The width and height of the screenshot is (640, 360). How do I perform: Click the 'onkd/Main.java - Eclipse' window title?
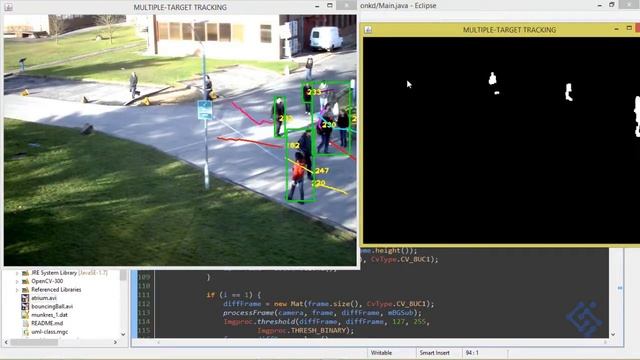click(x=398, y=6)
